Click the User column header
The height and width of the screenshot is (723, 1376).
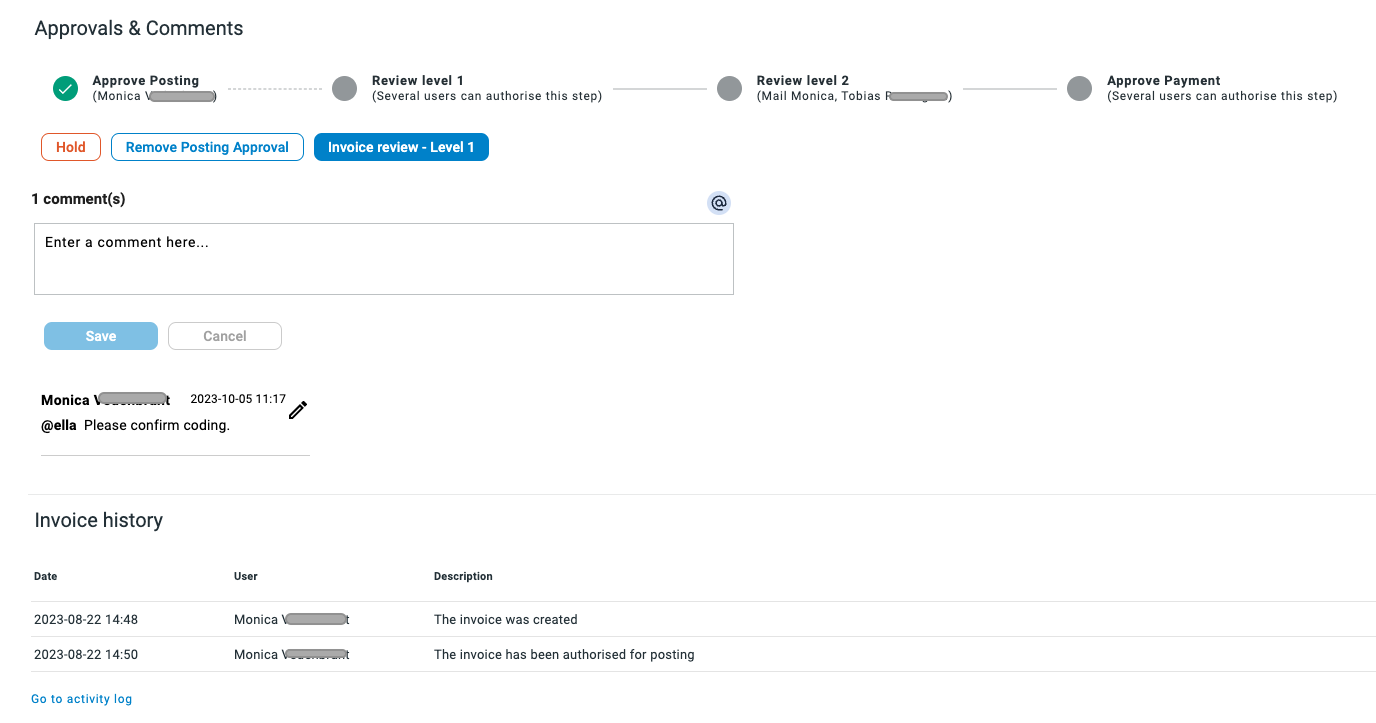(246, 576)
